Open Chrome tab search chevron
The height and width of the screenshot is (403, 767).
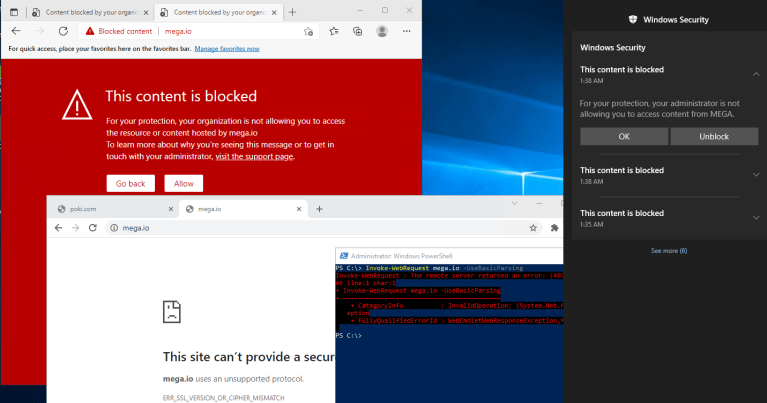tap(514, 203)
